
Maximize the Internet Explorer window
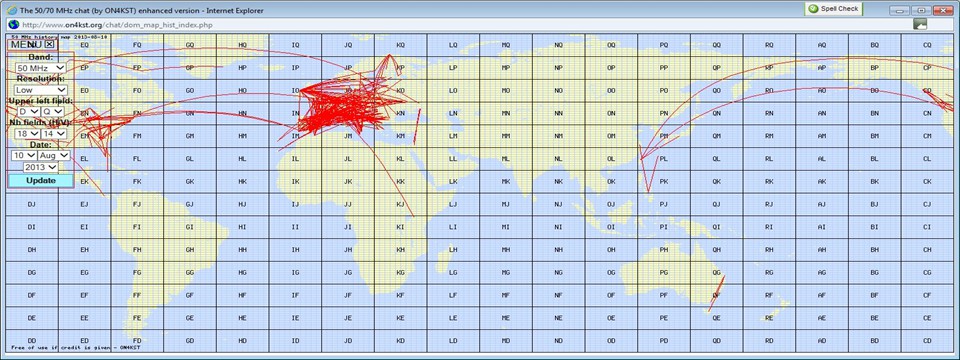(921, 10)
